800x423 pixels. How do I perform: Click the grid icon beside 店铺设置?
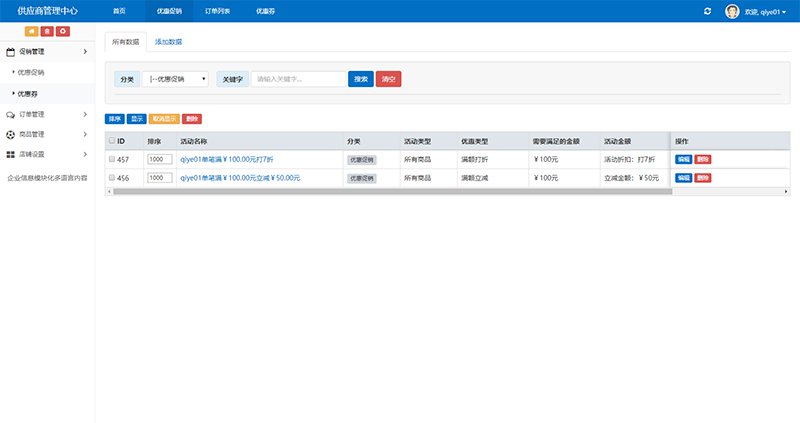pyautogui.click(x=11, y=154)
